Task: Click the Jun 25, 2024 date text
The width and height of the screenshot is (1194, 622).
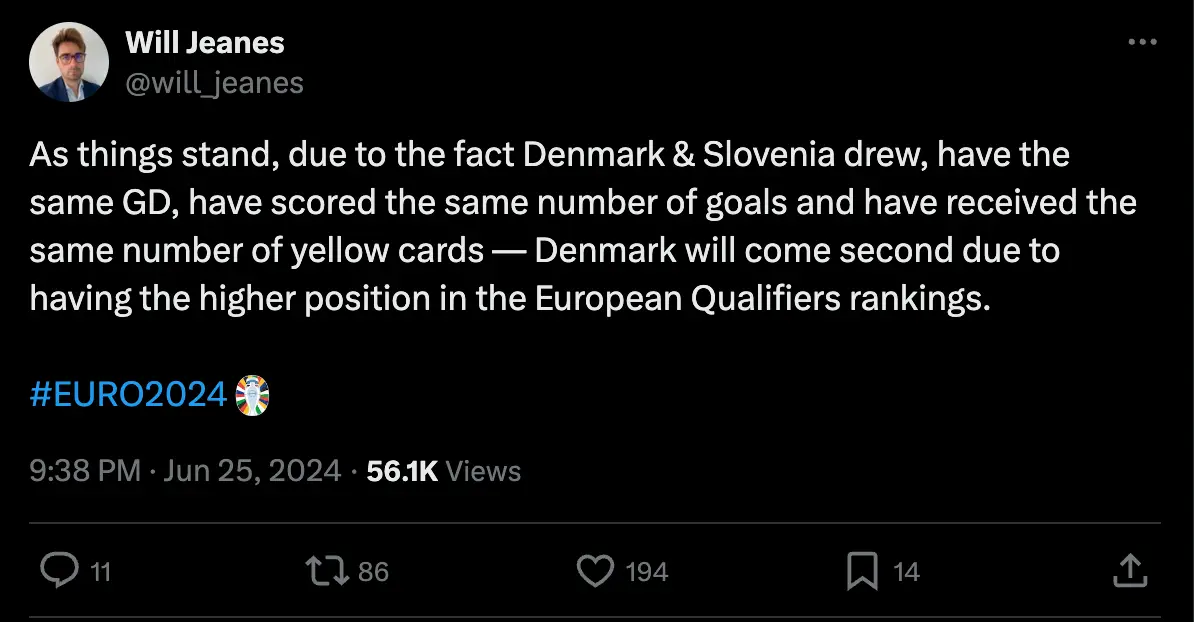Action: coord(251,471)
